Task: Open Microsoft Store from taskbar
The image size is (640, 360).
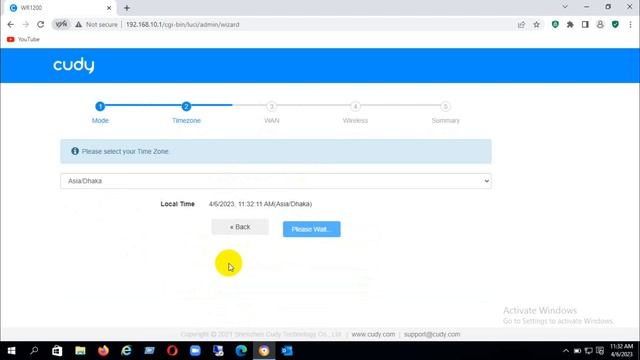Action: 57,351
